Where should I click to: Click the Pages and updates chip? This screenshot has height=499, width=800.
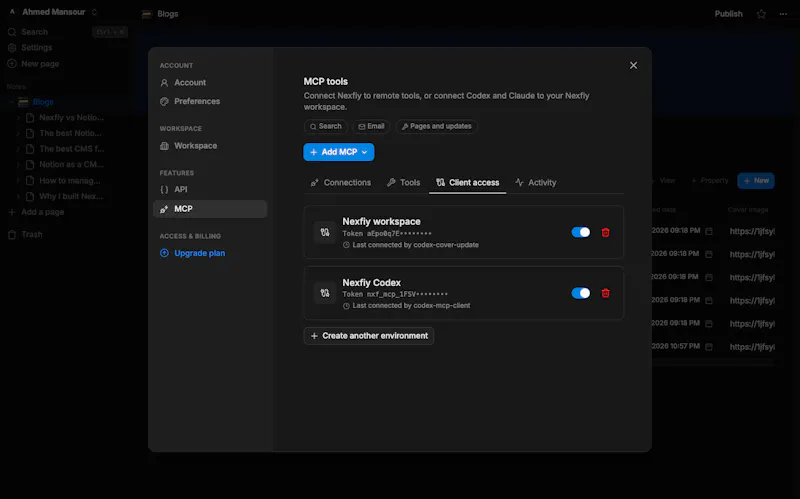tap(436, 127)
